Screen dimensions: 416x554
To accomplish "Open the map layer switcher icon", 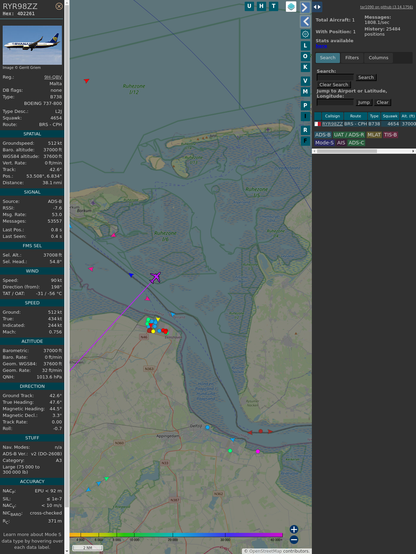I will pyautogui.click(x=291, y=7).
